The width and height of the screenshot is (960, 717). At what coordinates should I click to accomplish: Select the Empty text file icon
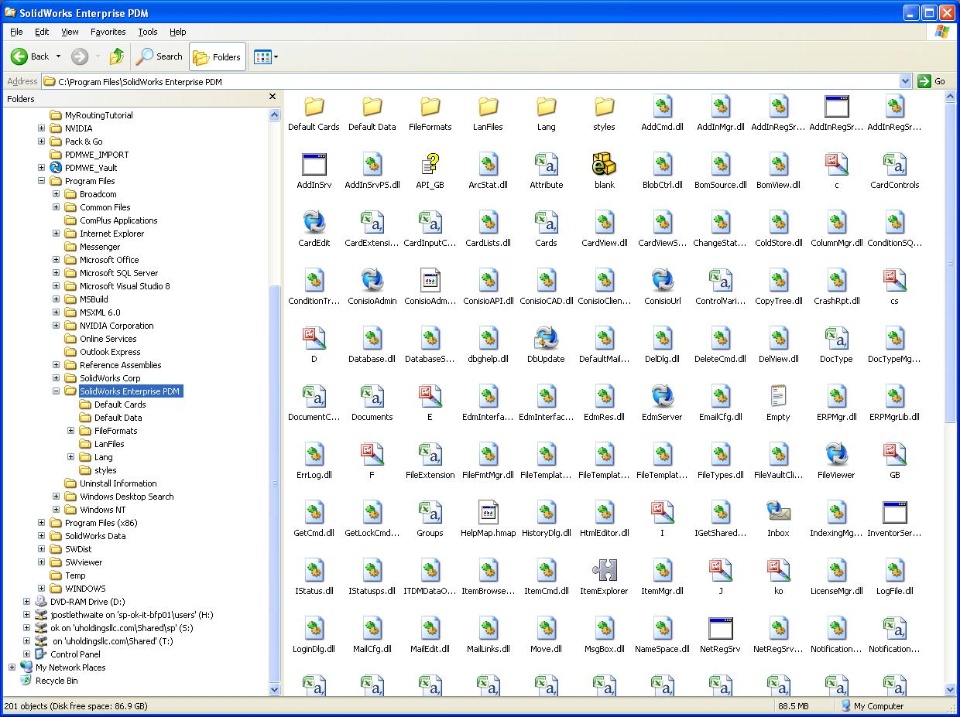tap(778, 397)
